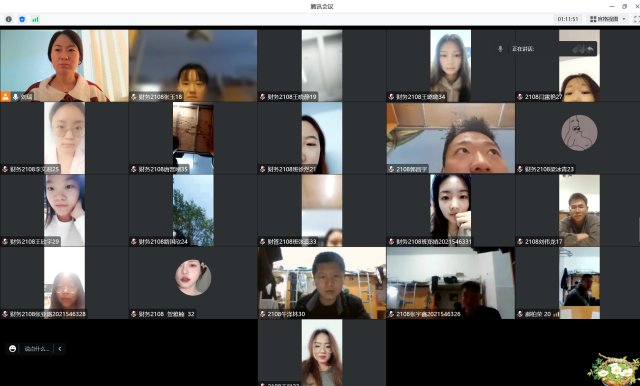Open the grid view layout dropdown
Viewport: 640px width, 386px height.
click(607, 19)
